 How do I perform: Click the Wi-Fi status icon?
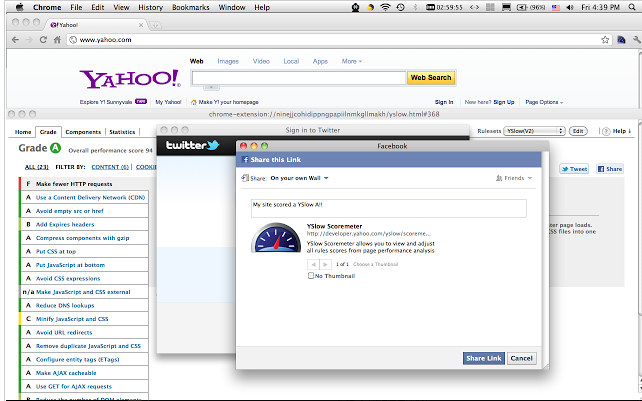[x=385, y=7]
